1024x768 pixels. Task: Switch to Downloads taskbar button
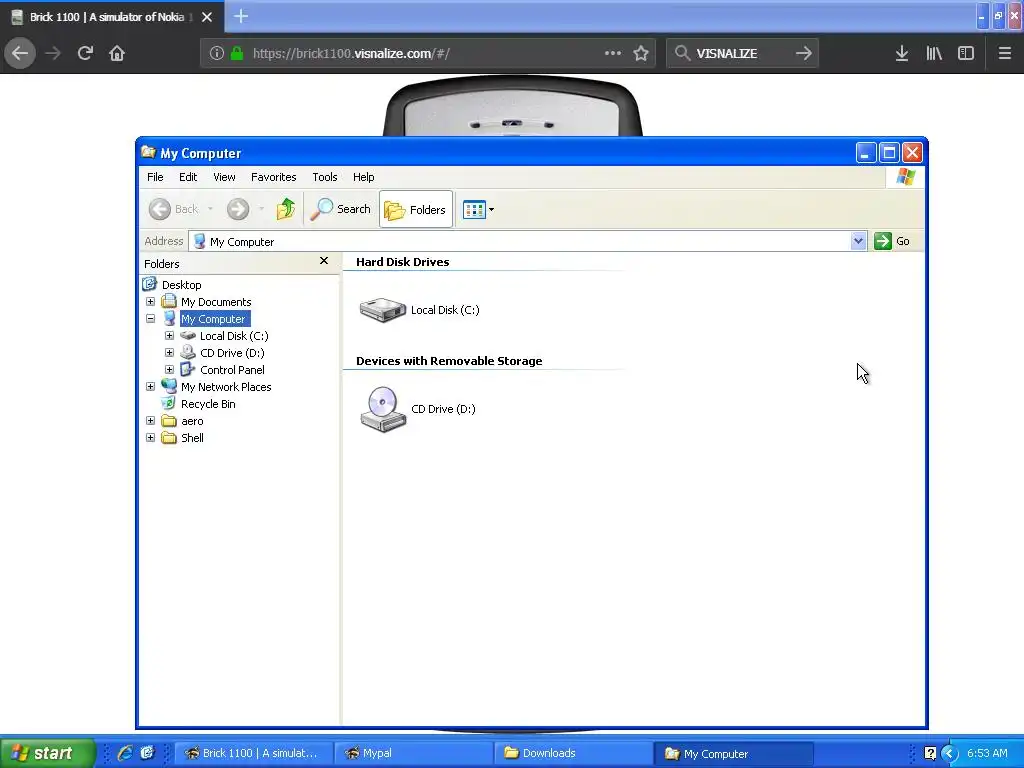(x=573, y=753)
